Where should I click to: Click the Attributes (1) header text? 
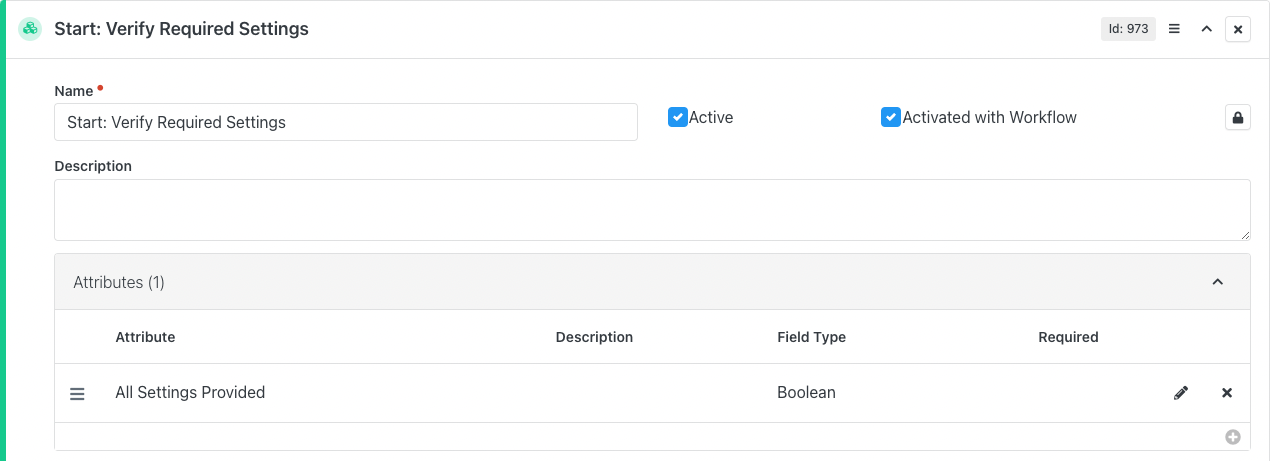pos(119,282)
